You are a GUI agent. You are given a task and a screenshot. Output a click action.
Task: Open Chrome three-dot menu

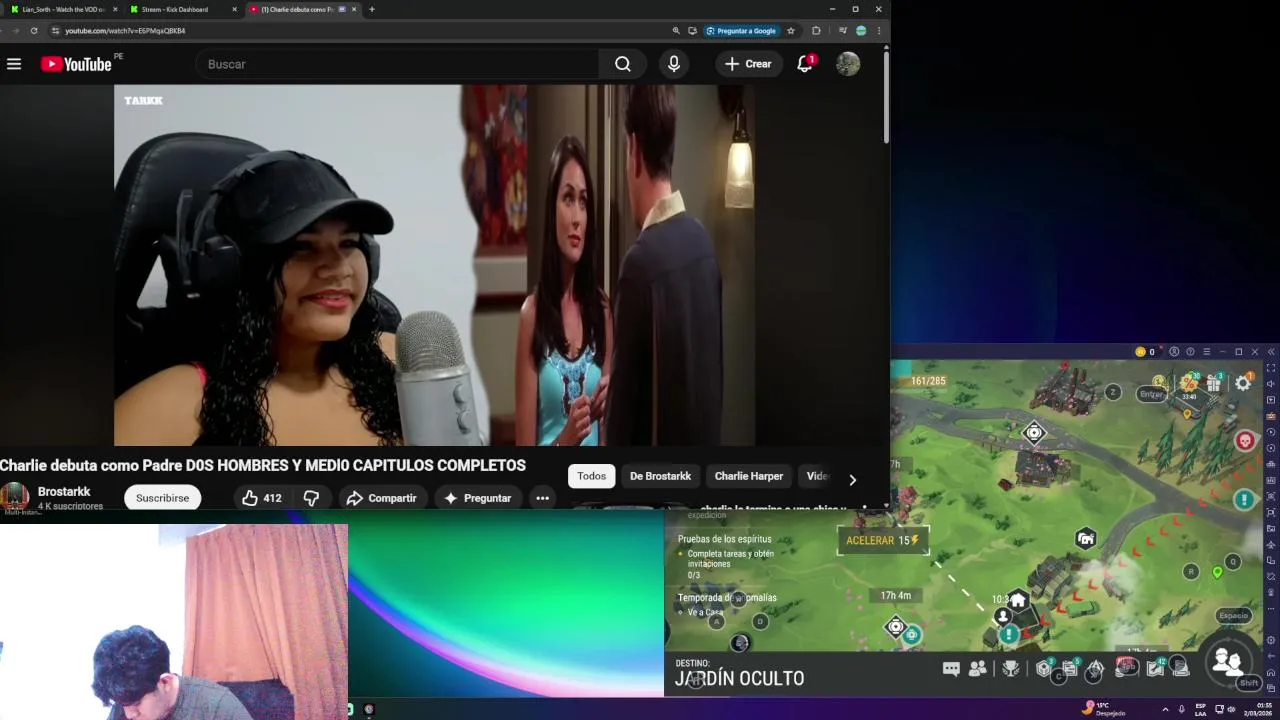pyautogui.click(x=879, y=31)
